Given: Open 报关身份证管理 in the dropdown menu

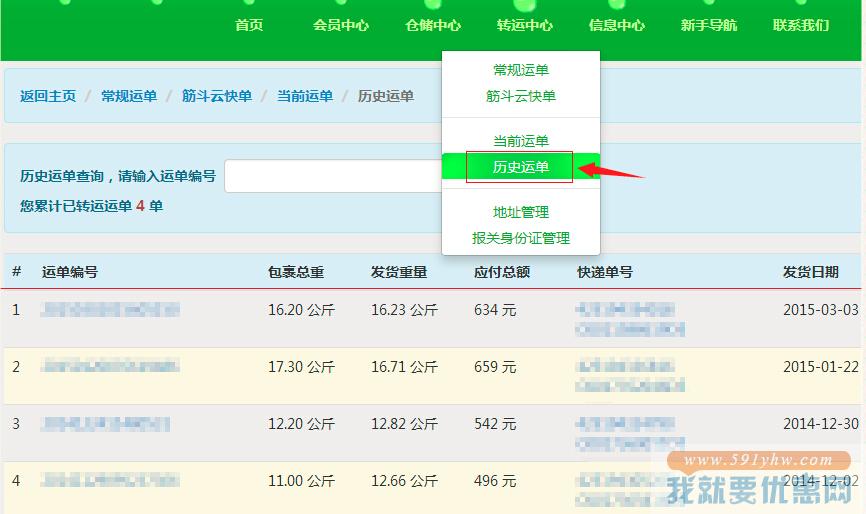Looking at the screenshot, I should [521, 238].
